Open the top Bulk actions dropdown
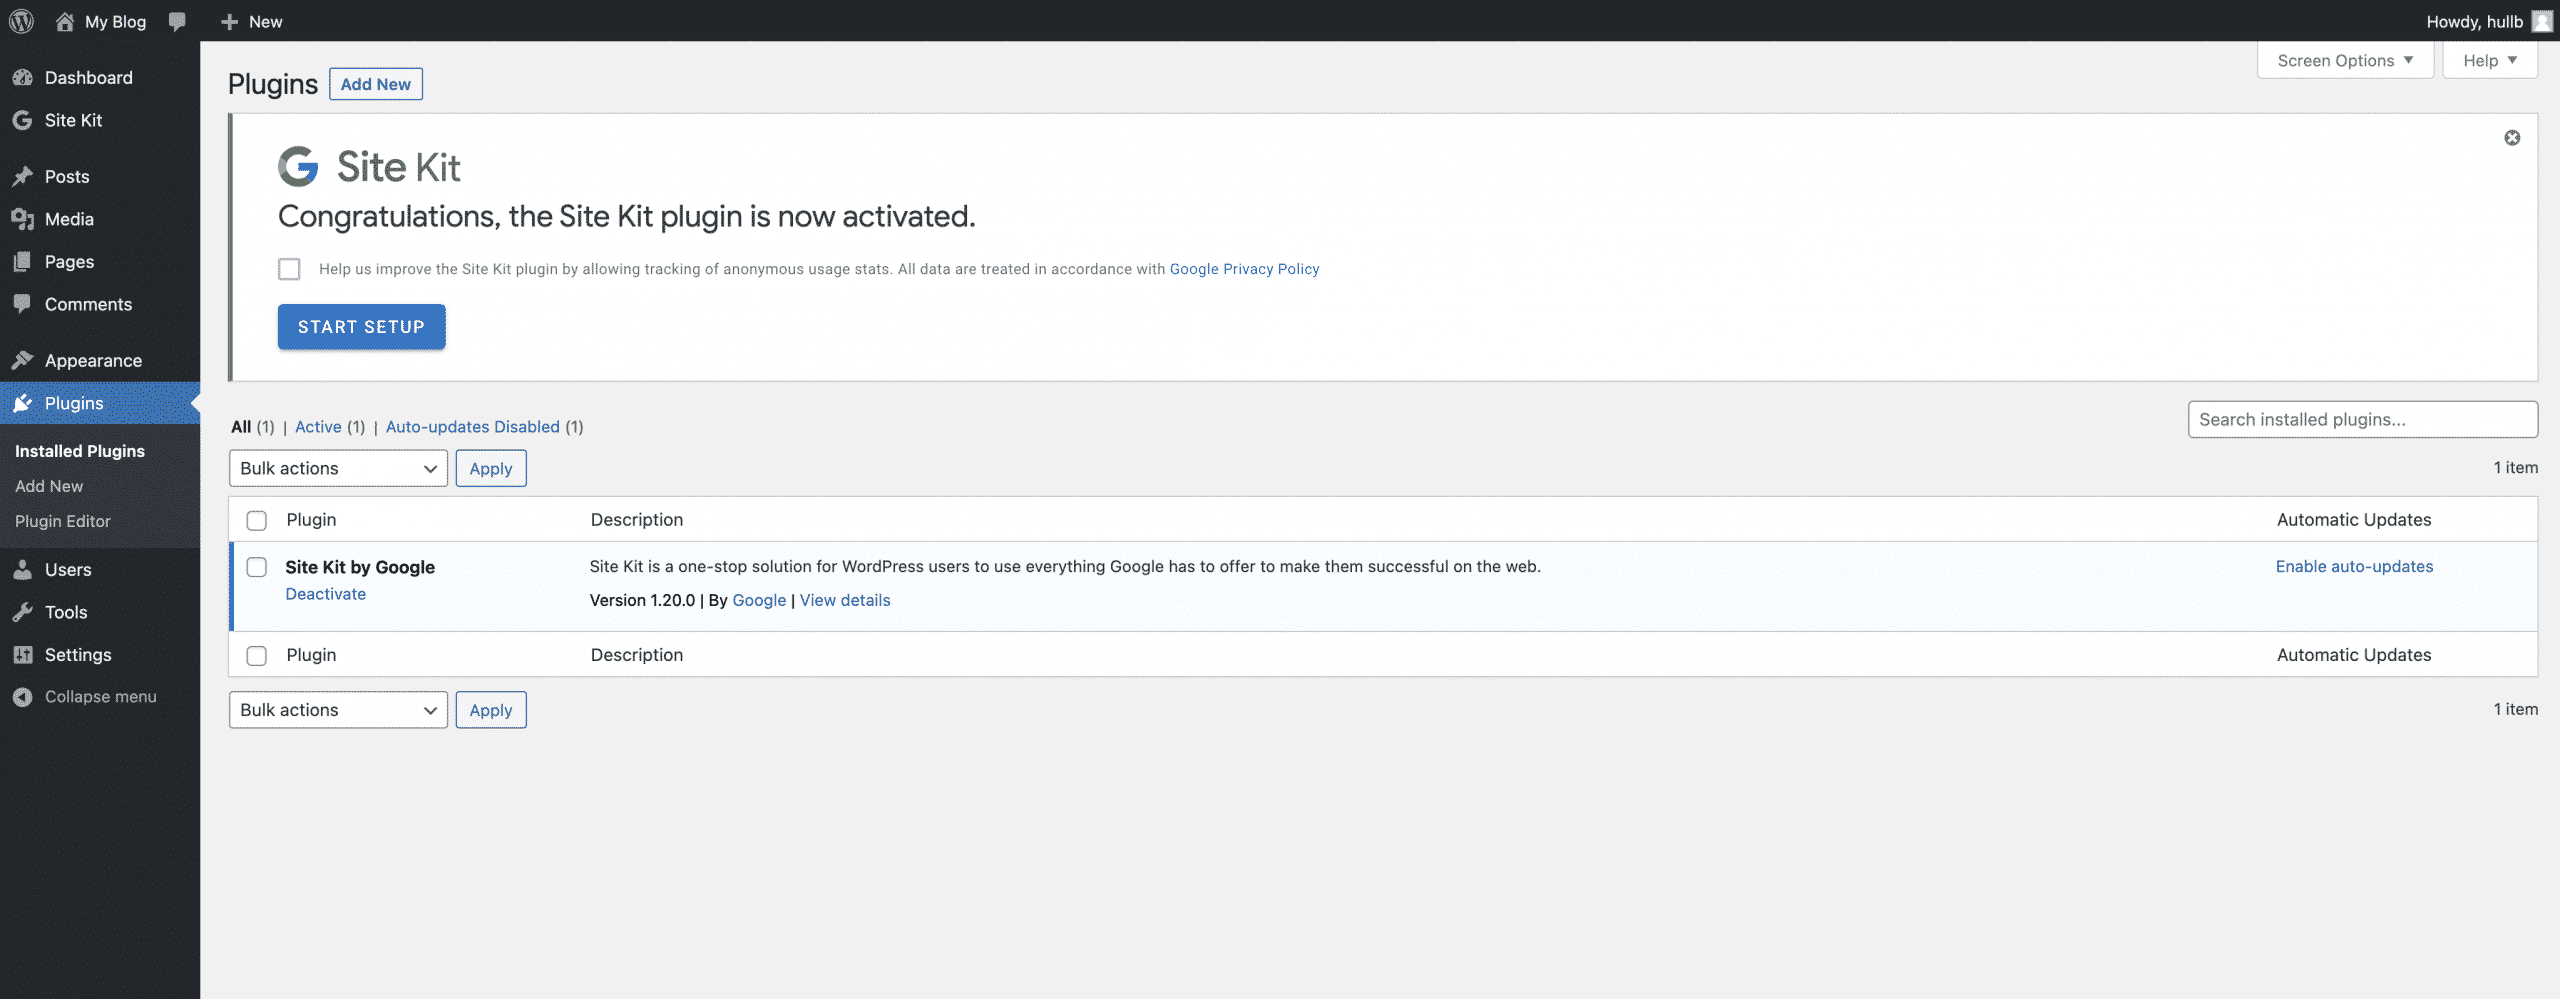2560x999 pixels. pos(338,469)
